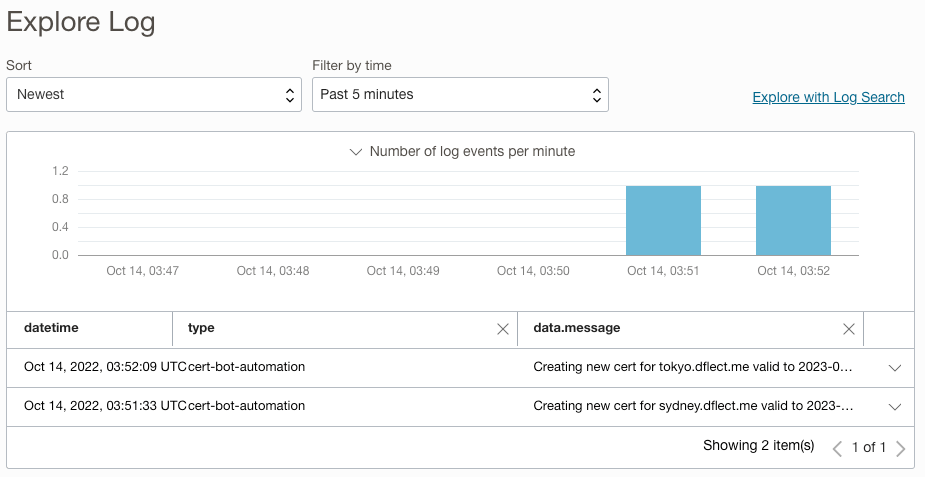Expand the tokyo.dflect.me log row chevron
925x477 pixels.
[x=895, y=368]
